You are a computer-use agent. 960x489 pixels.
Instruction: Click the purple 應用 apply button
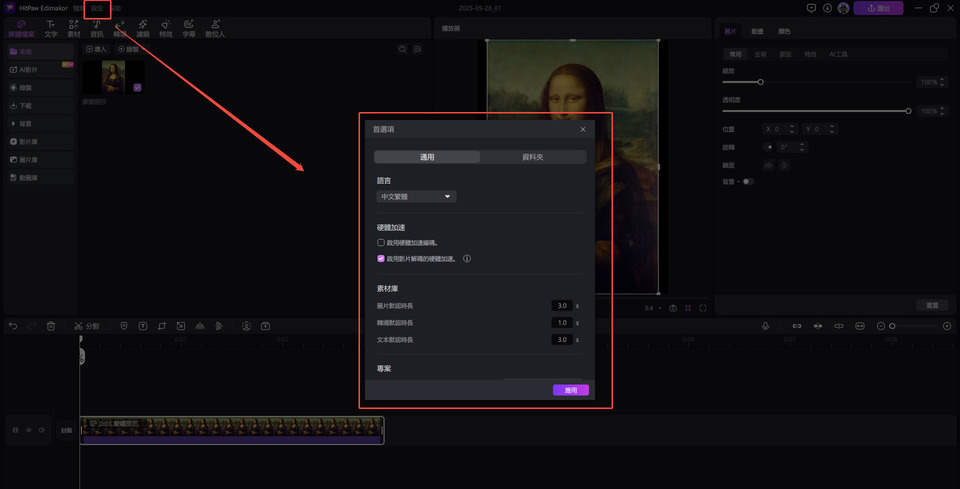(571, 390)
